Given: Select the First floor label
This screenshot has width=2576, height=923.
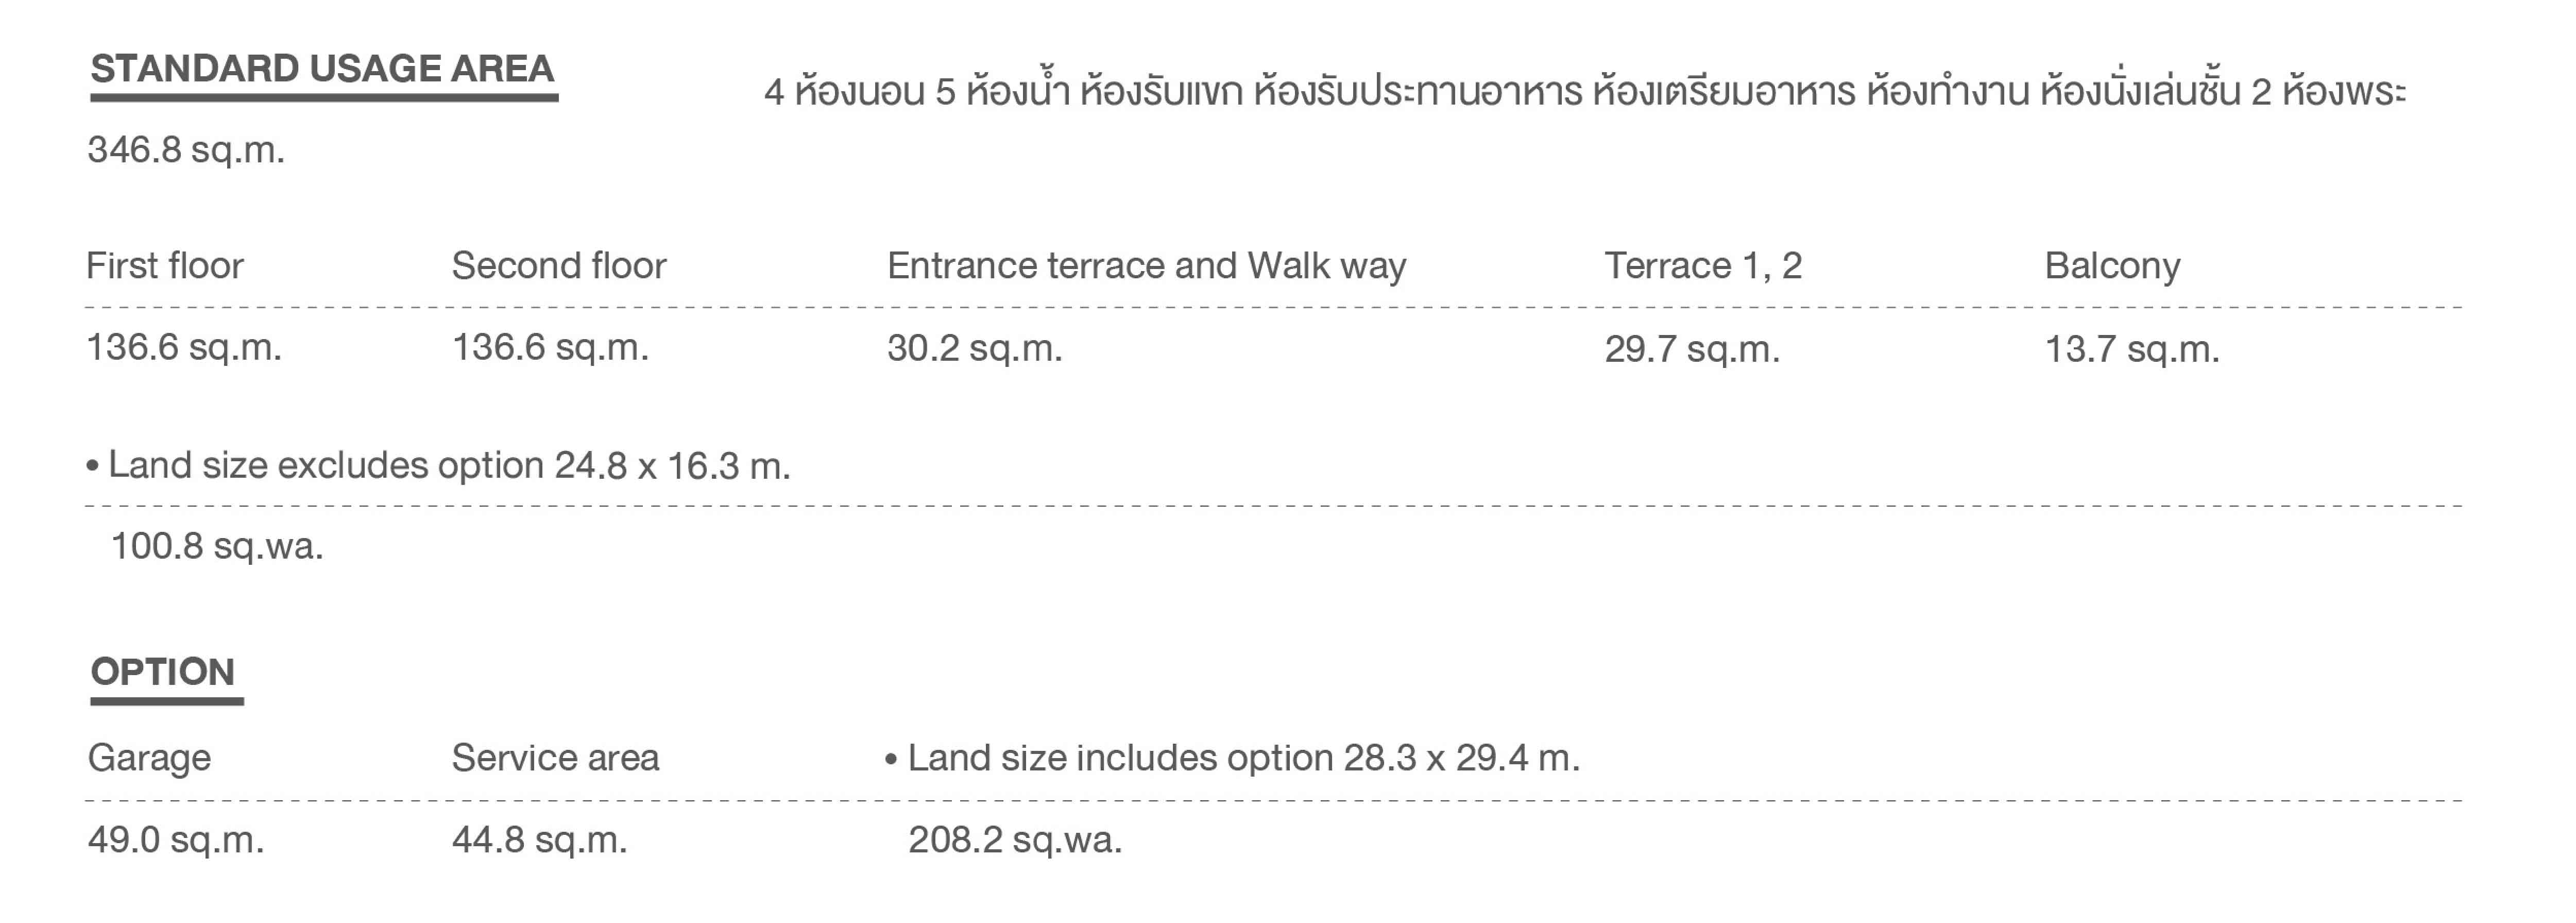Looking at the screenshot, I should click(165, 266).
